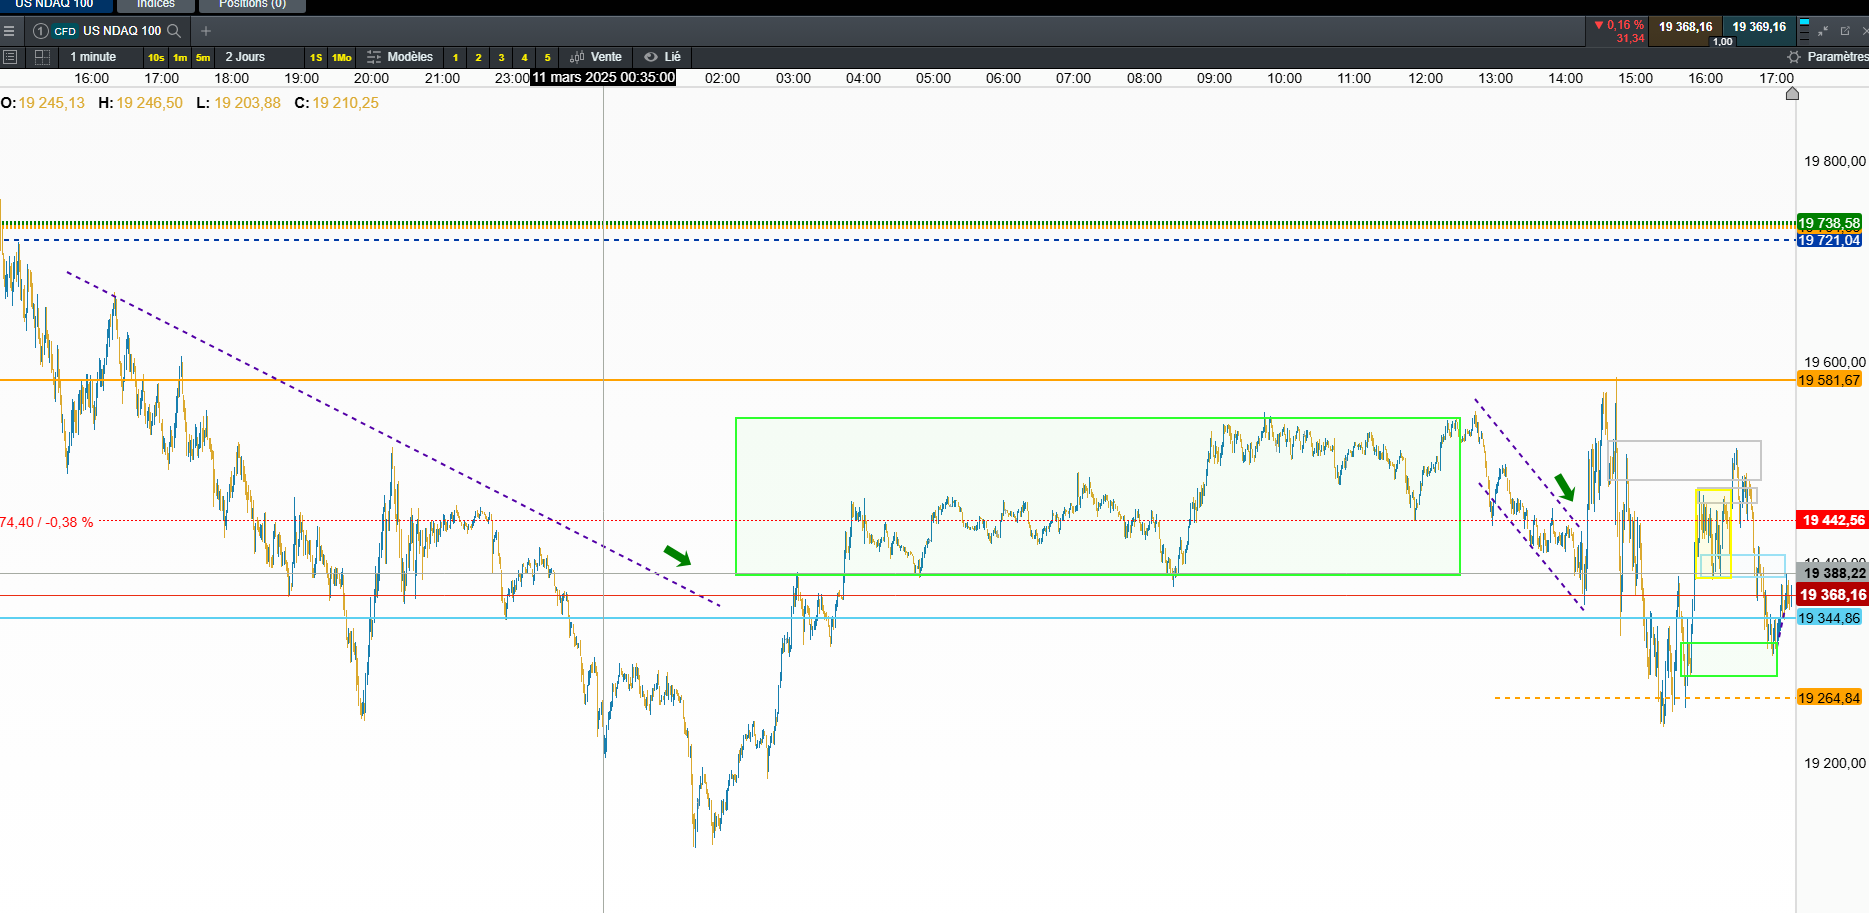Load chart template 5
The image size is (1869, 913).
[x=548, y=57]
